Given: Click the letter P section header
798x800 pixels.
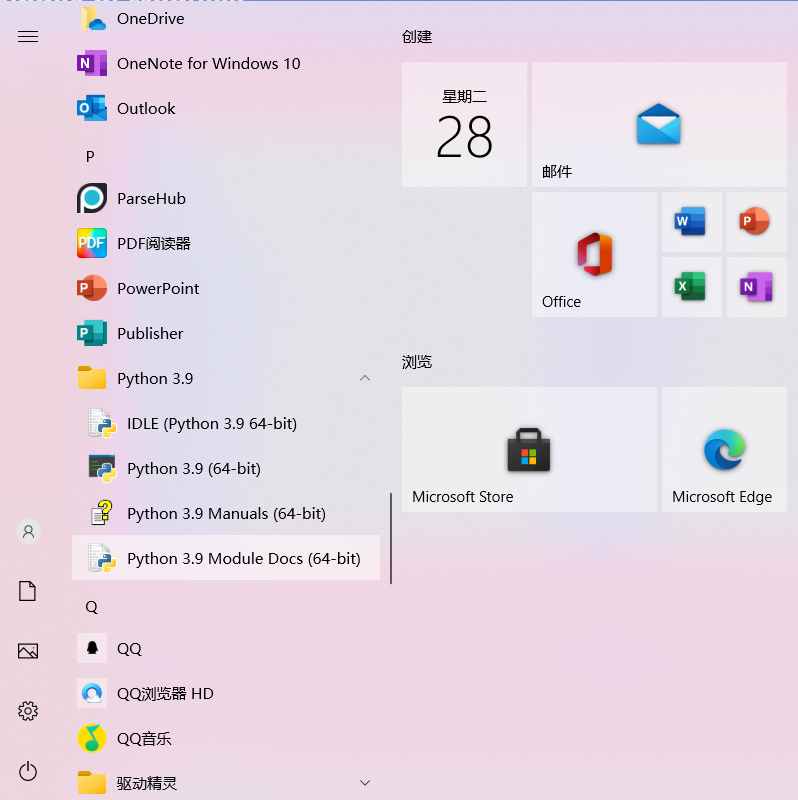Looking at the screenshot, I should point(90,156).
